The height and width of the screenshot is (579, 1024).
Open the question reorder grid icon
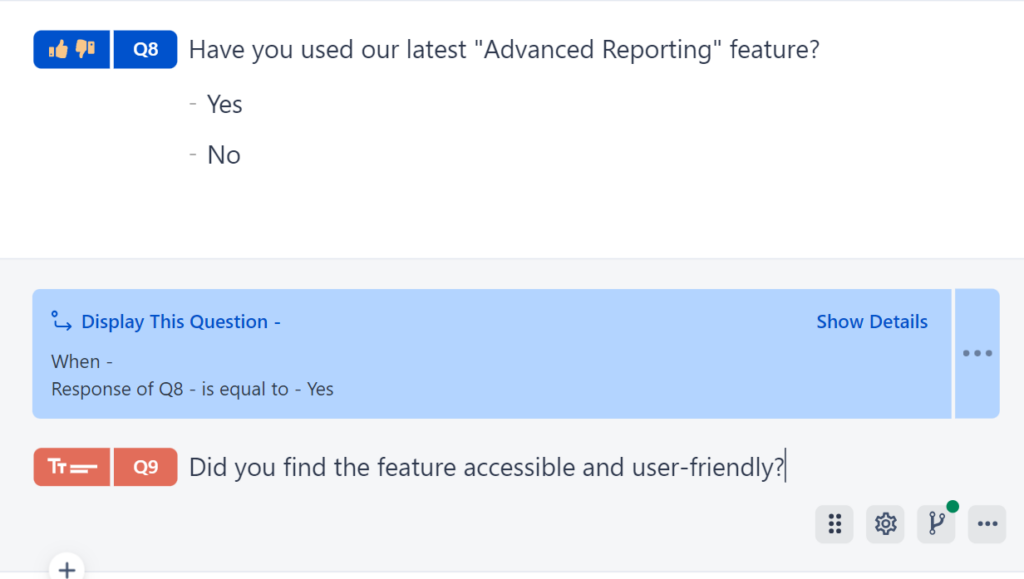pos(834,523)
